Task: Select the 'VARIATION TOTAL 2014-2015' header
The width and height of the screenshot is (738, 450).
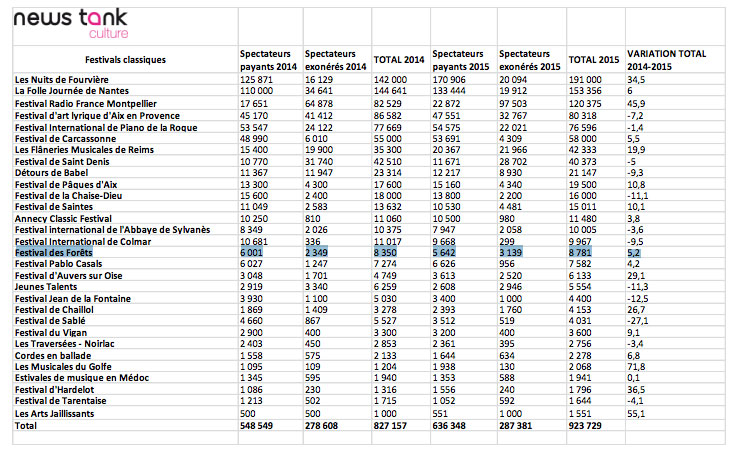Action: point(666,60)
